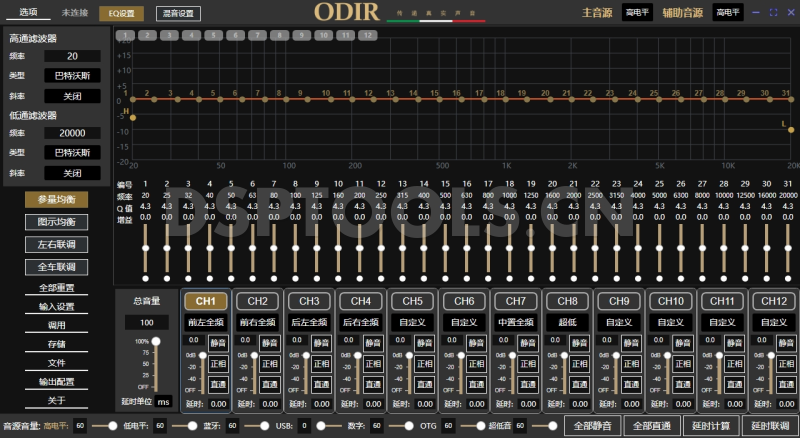This screenshot has width=800, height=438.
Task: Toggle CH7 bypass 直通 button
Action: 527,384
